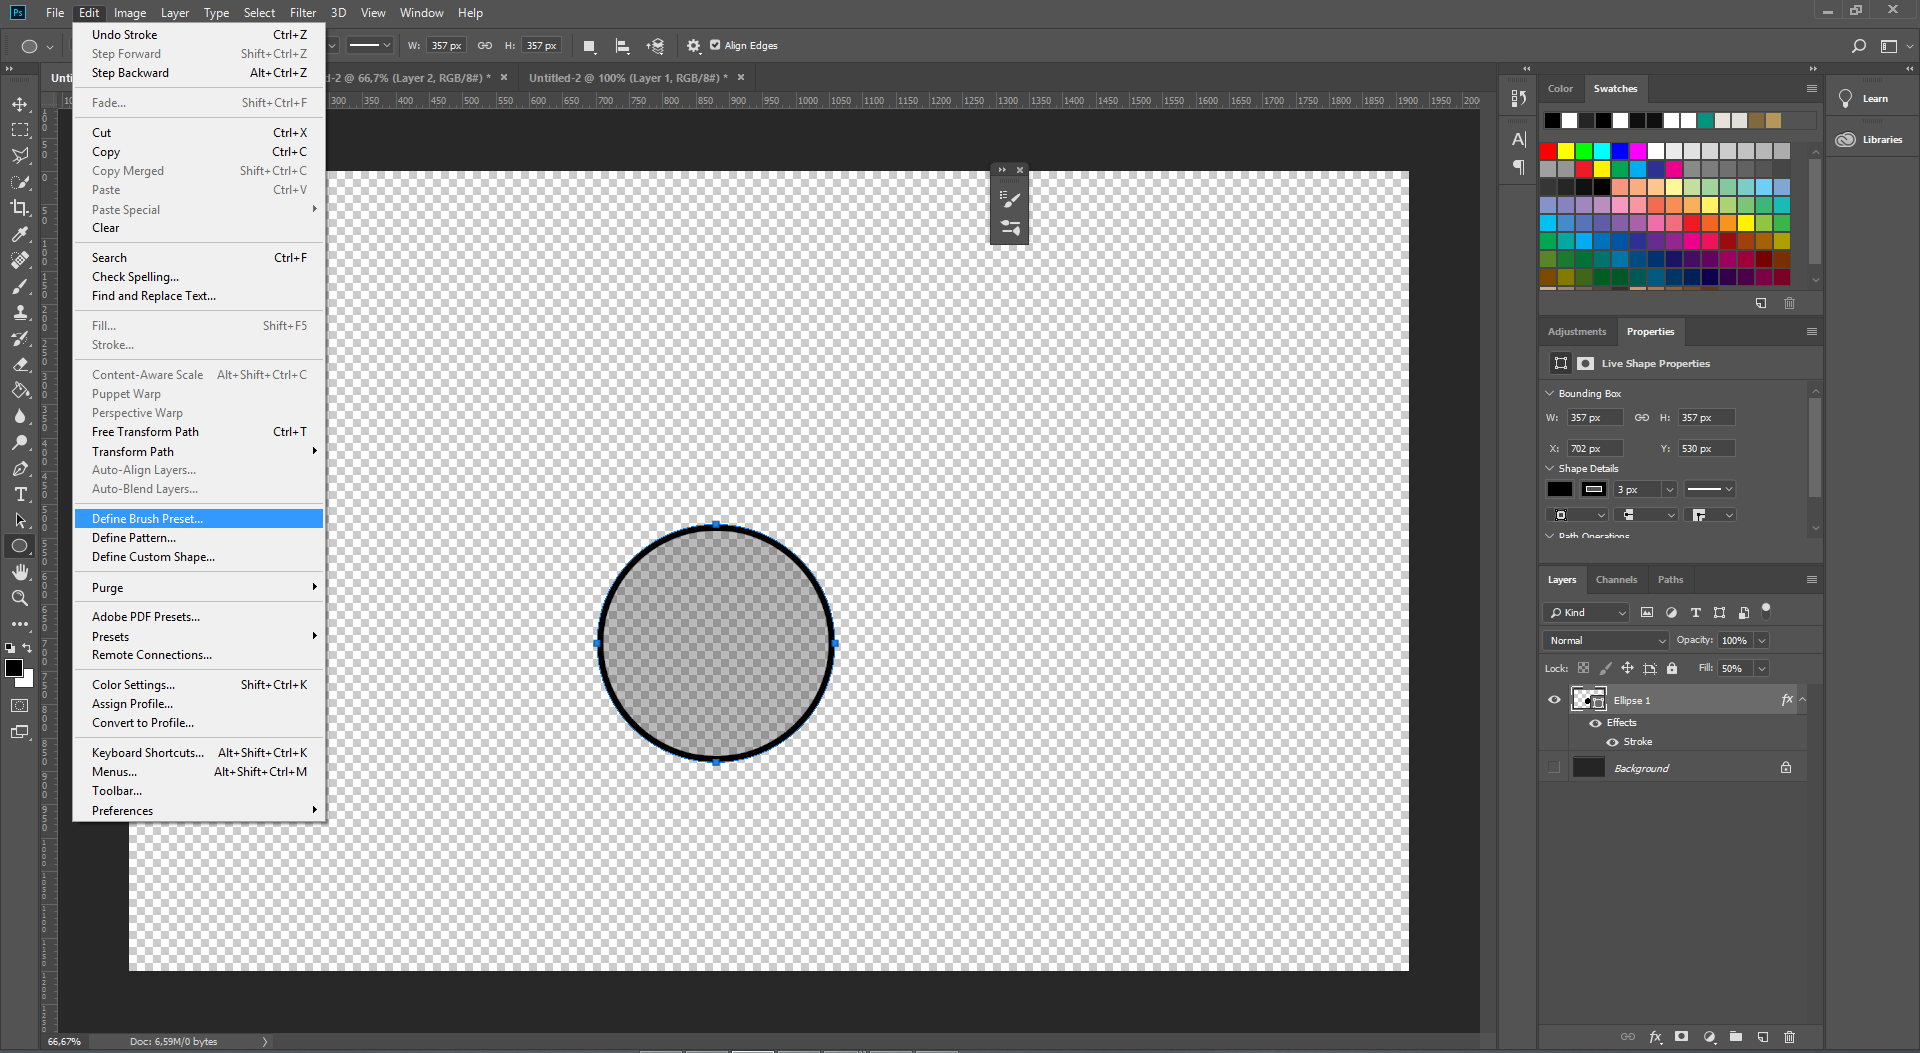Click the link width and height button in Properties

pyautogui.click(x=1641, y=418)
